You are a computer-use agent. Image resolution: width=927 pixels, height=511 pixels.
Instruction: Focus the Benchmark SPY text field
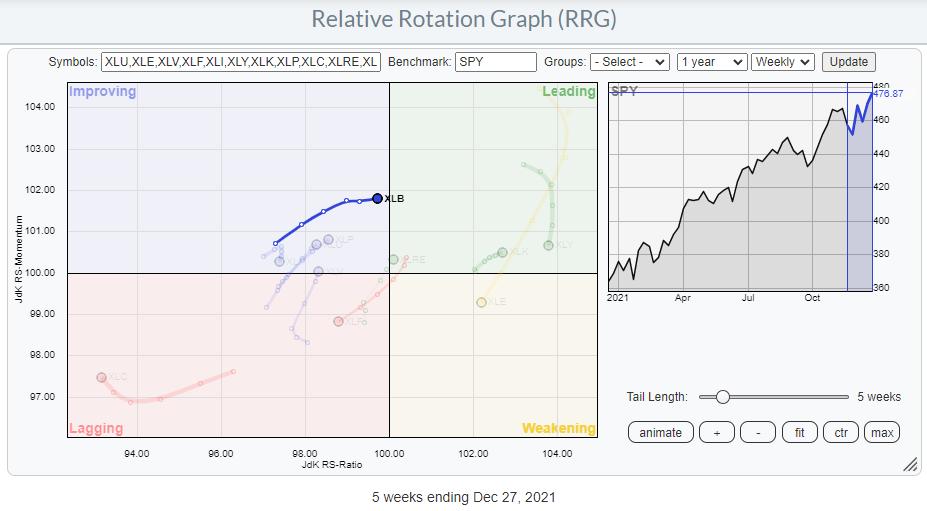coord(495,62)
